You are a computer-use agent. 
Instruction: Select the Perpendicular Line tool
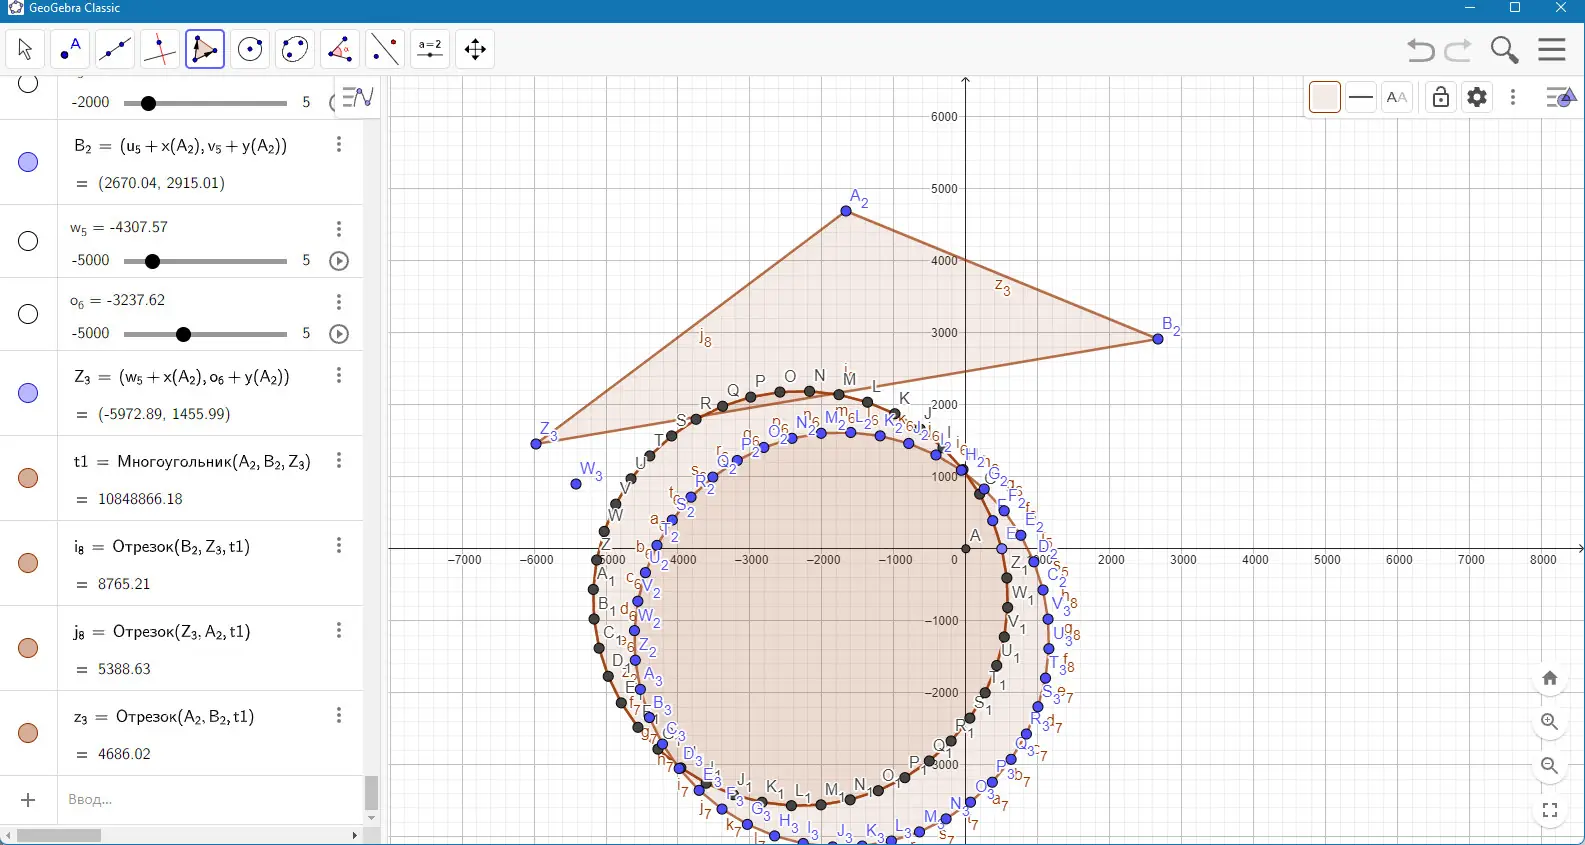pyautogui.click(x=160, y=49)
